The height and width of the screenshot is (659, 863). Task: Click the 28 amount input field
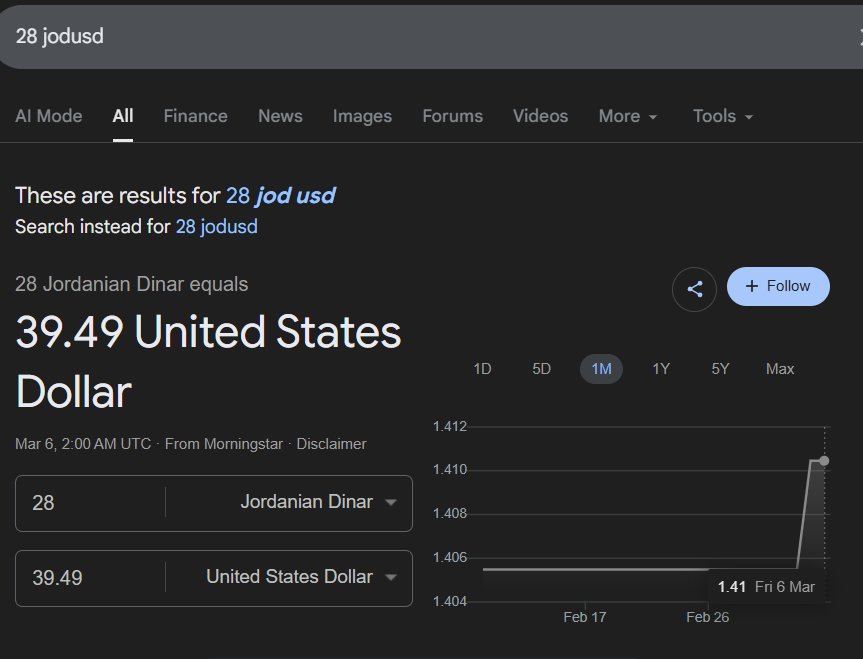pos(90,502)
